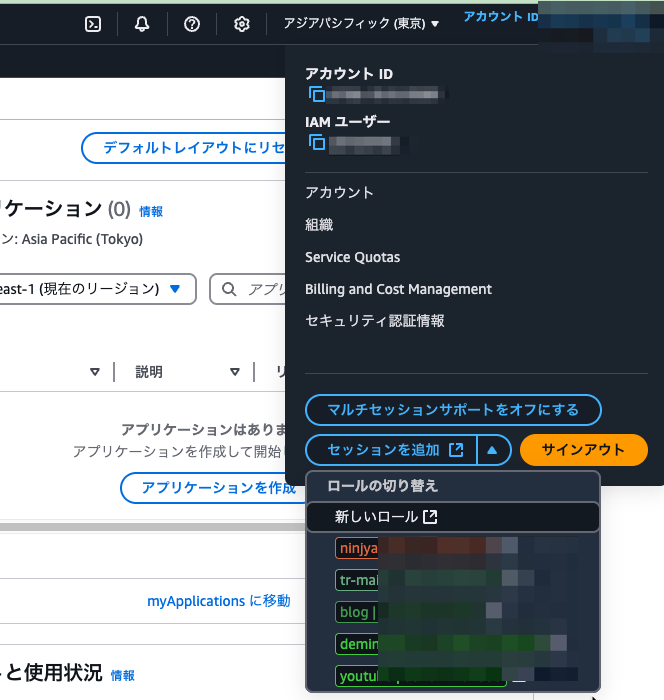The height and width of the screenshot is (700, 664).
Task: Click デフォルトレイアウトにリセット button
Action: pos(183,148)
